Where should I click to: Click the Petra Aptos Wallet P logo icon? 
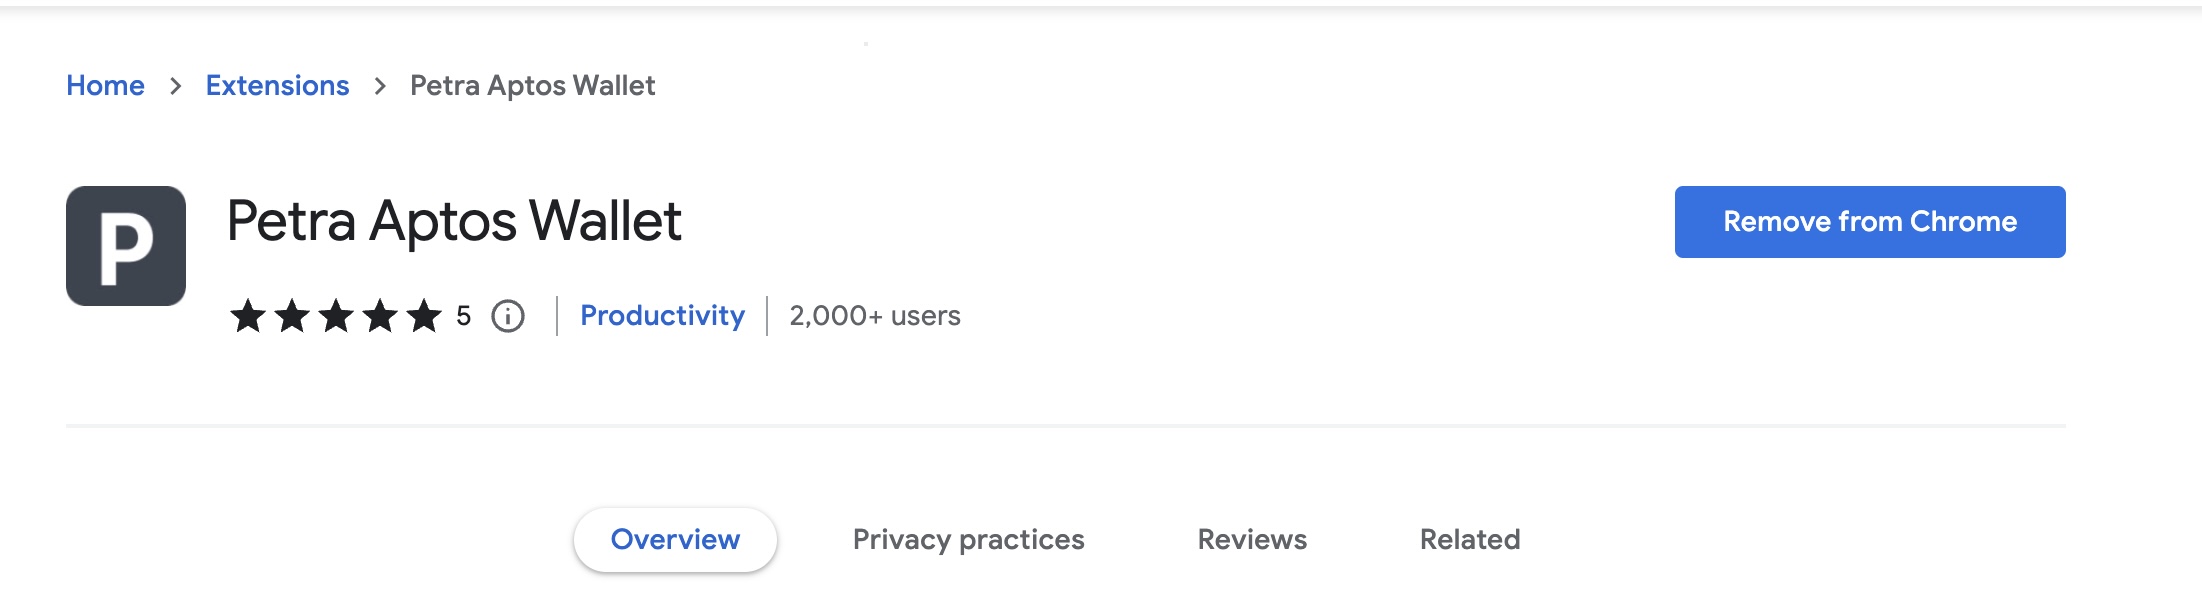(126, 246)
